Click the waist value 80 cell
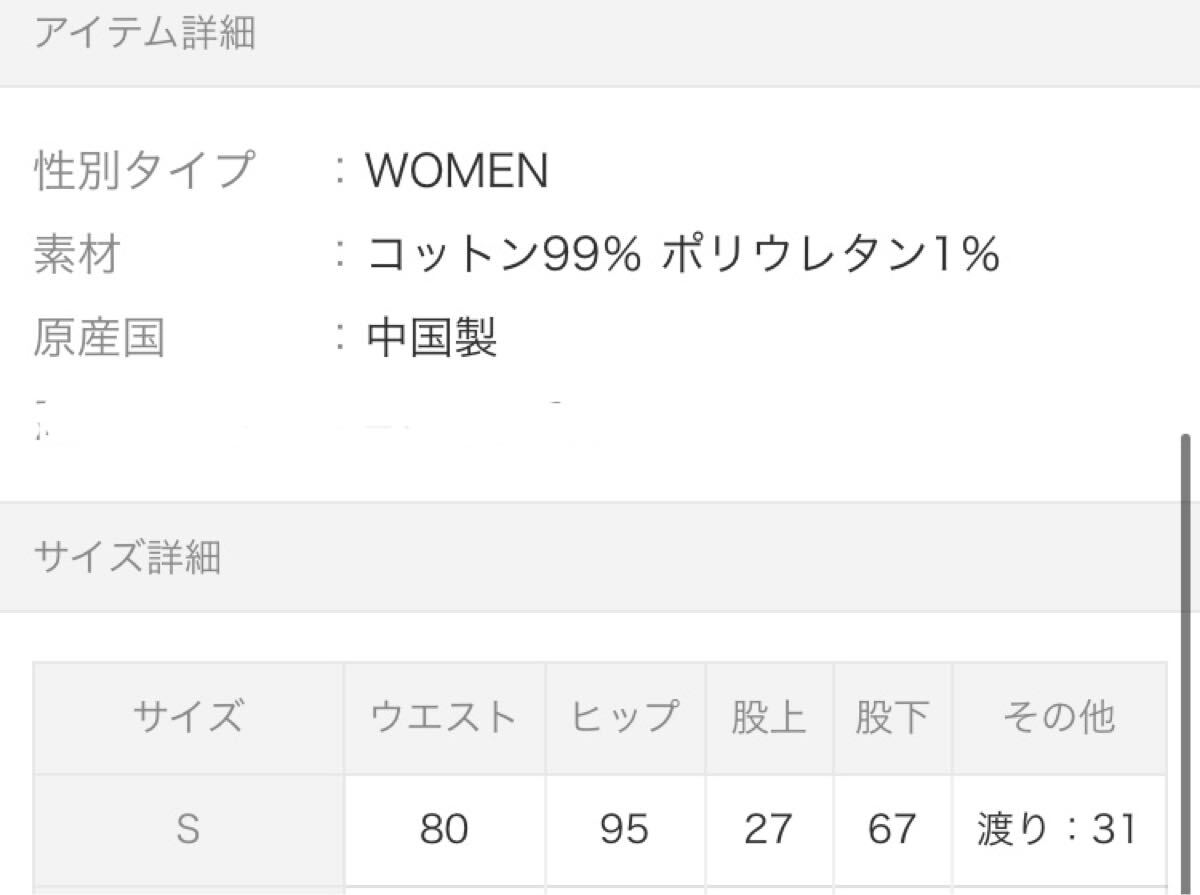 444,829
